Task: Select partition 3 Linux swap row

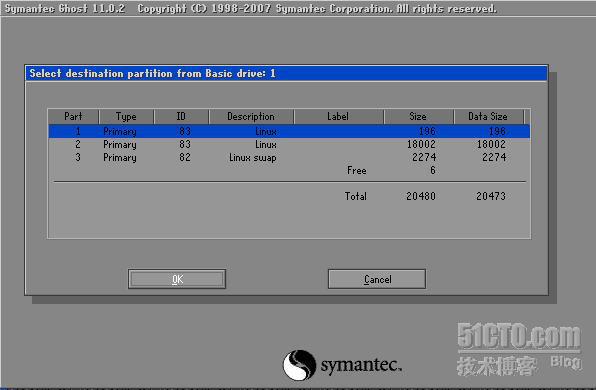Action: 289,157
